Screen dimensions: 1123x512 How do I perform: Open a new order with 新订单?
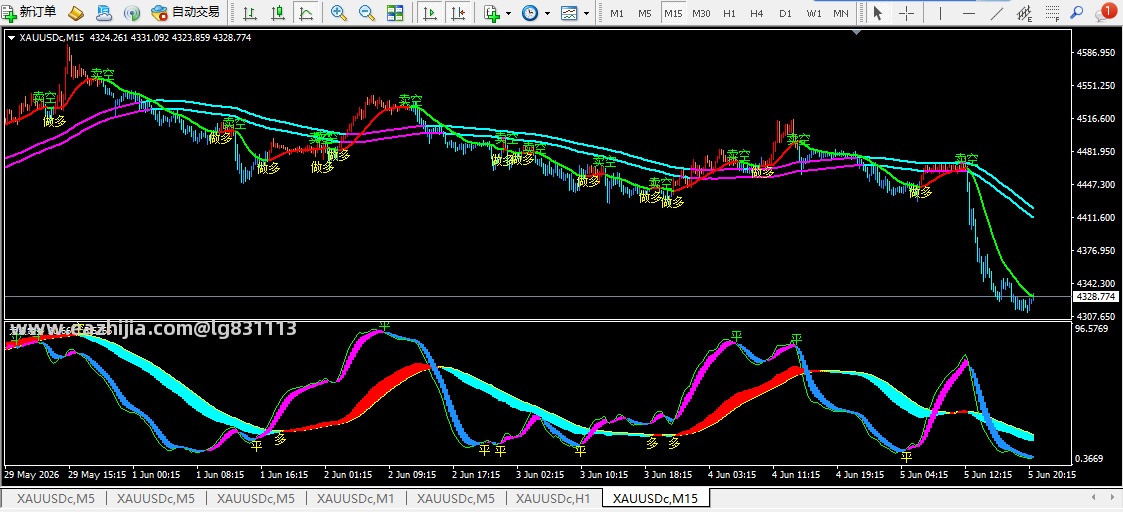coord(31,12)
